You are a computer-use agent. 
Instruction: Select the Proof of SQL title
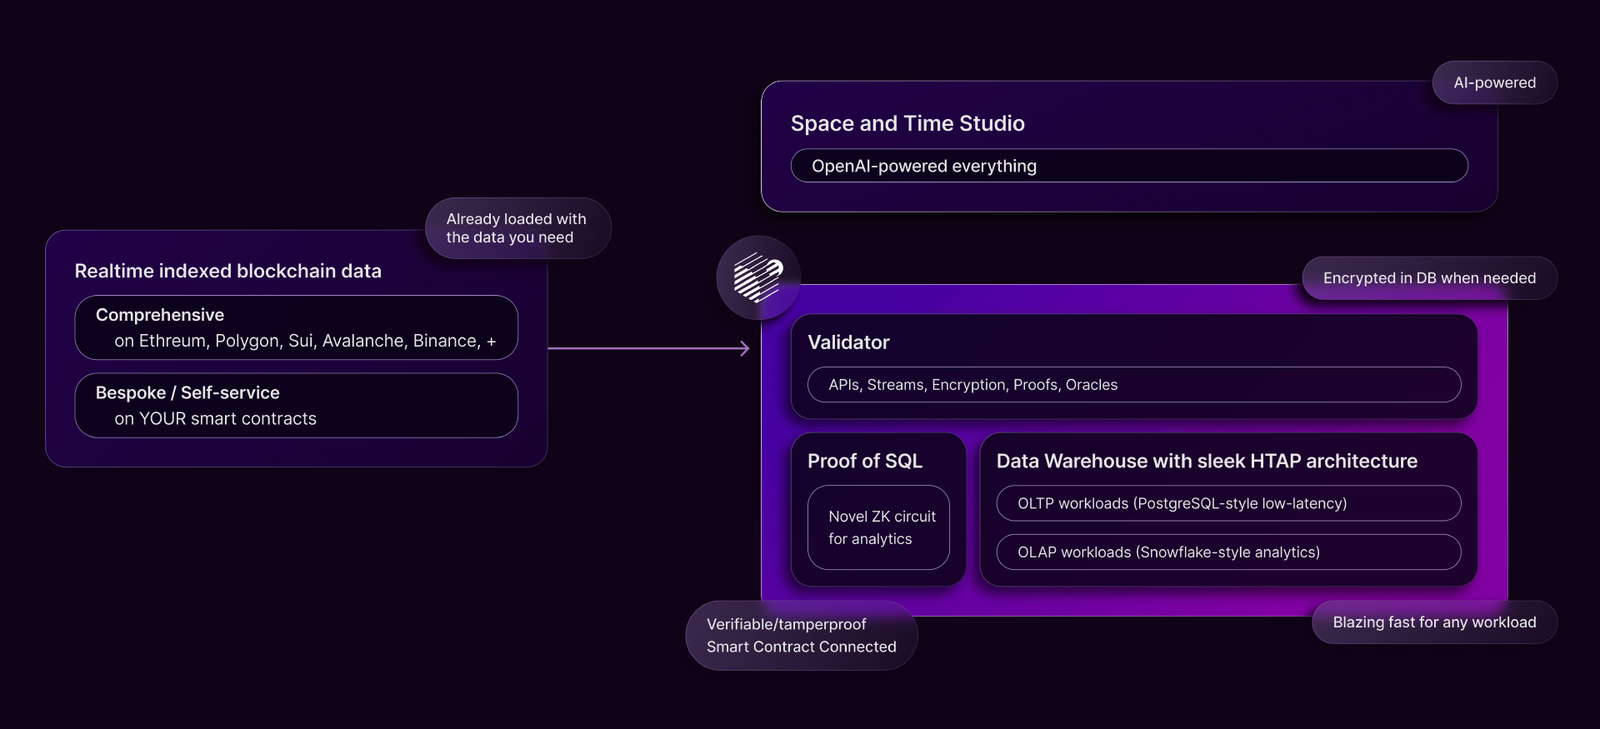(x=864, y=461)
